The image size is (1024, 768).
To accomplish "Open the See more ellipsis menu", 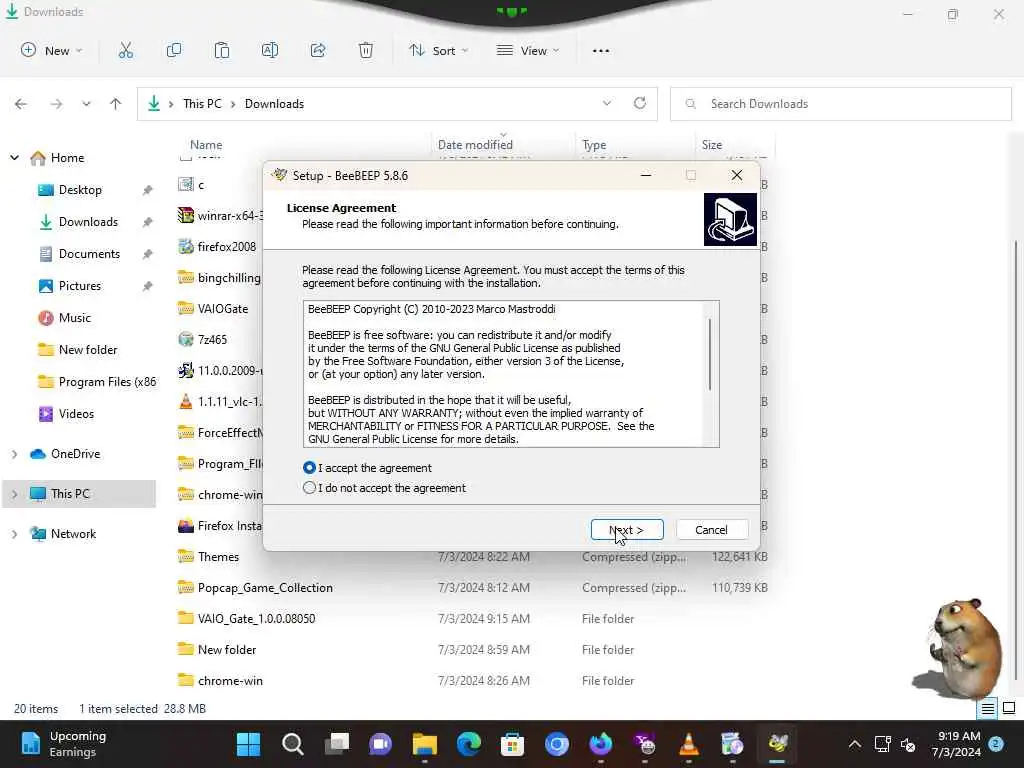I will [x=601, y=50].
